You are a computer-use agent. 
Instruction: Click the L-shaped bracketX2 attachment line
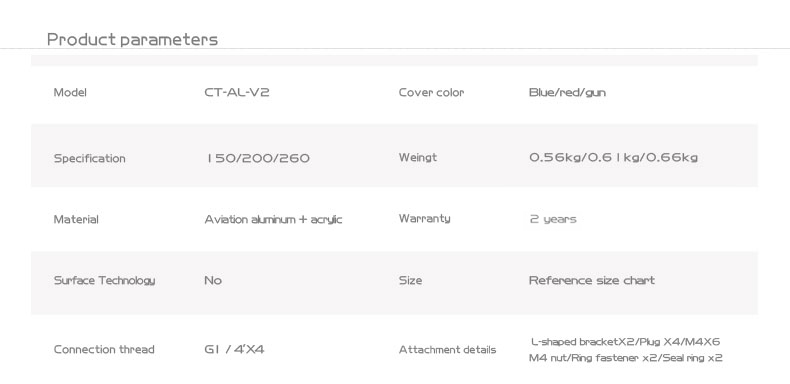click(626, 342)
